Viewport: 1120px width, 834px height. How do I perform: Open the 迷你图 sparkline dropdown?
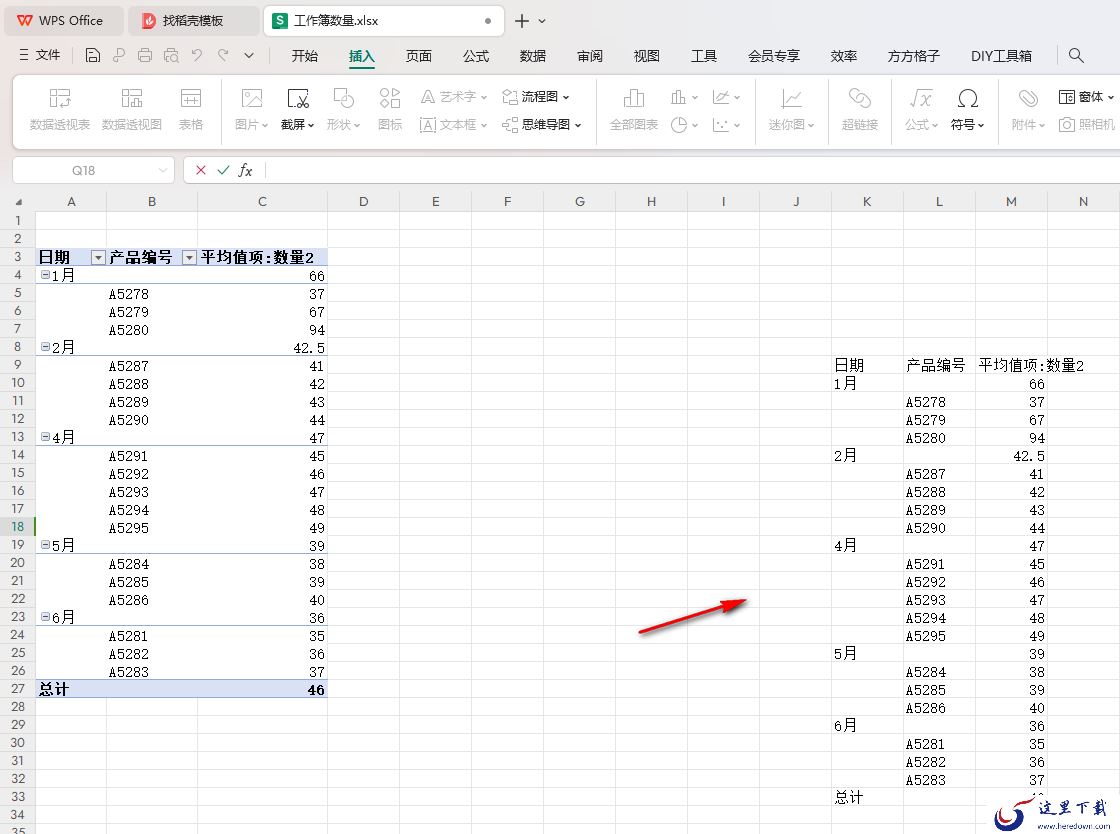click(791, 109)
